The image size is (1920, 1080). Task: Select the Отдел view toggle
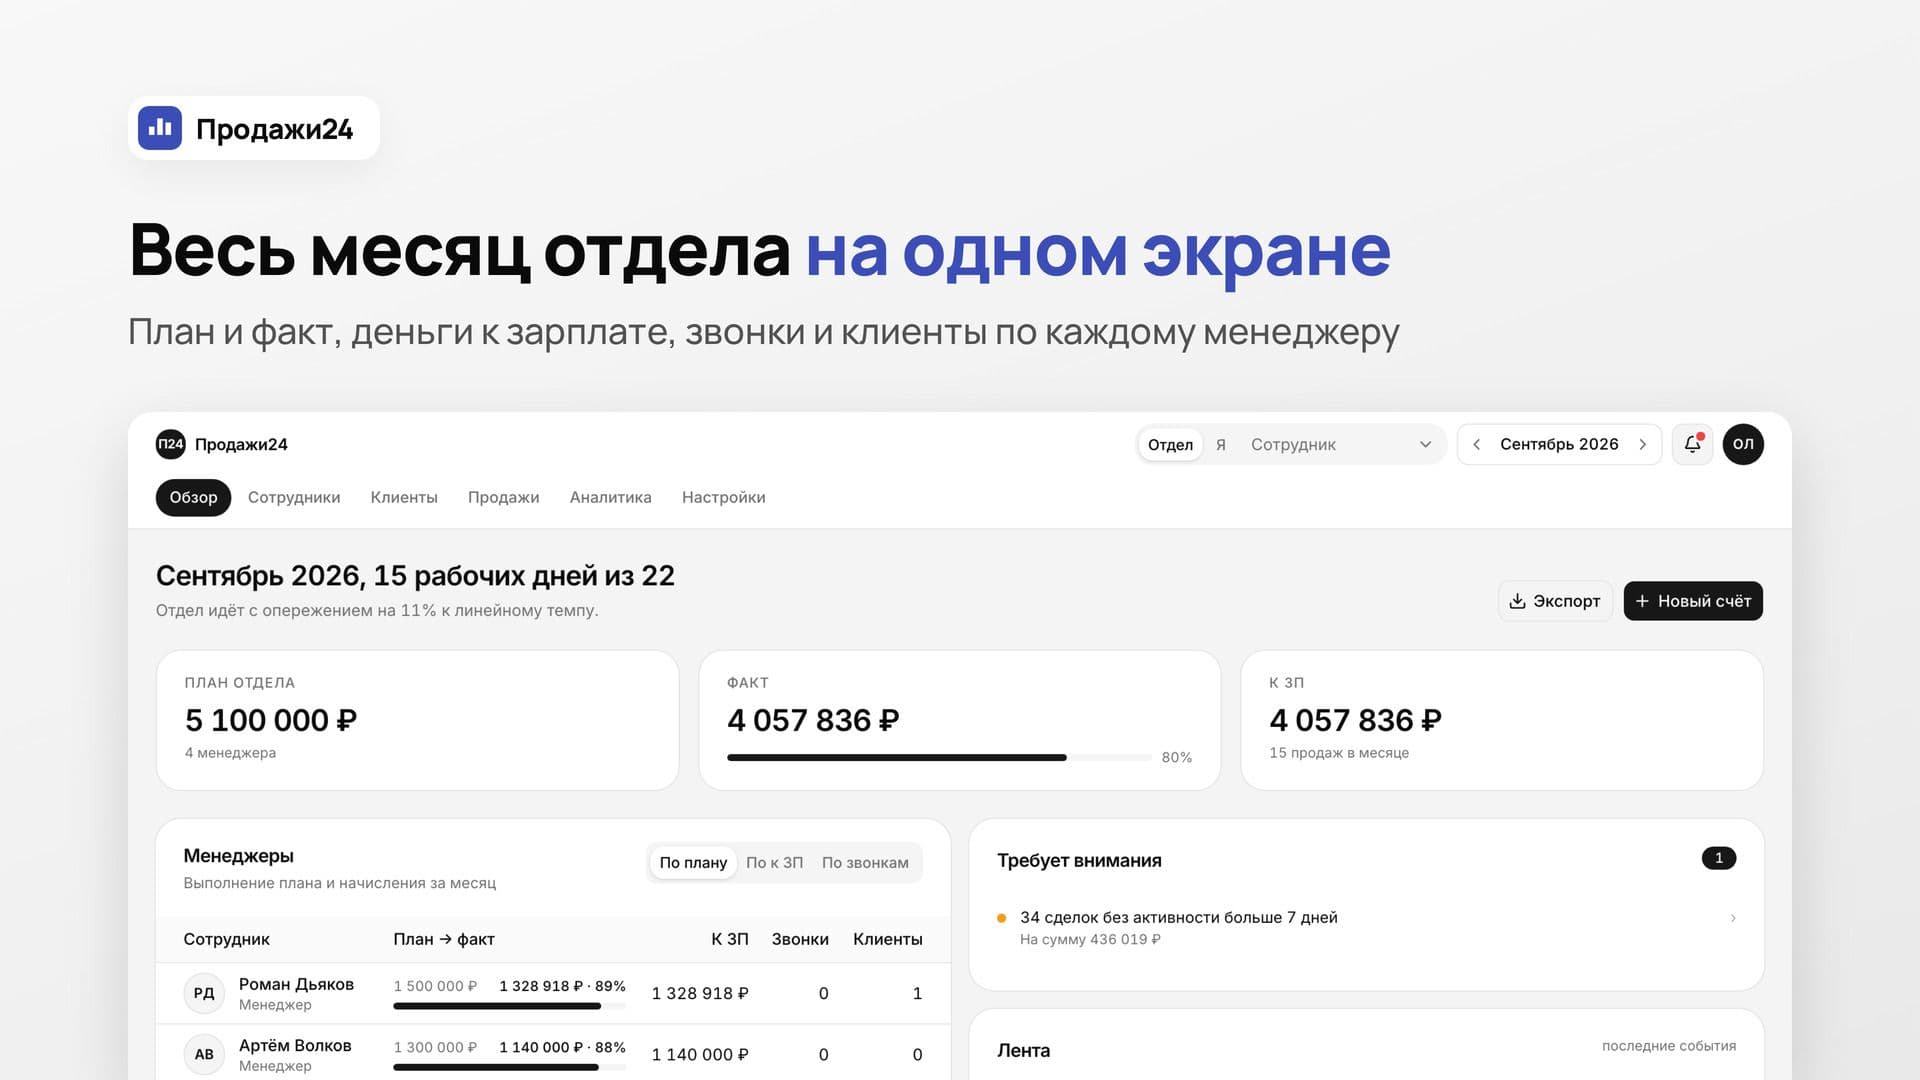(x=1170, y=444)
